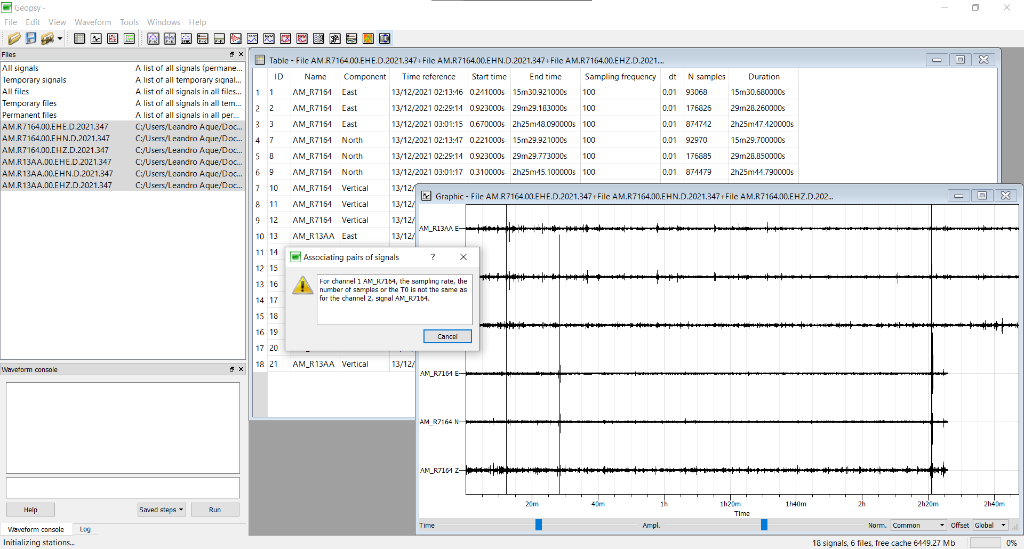This screenshot has width=1024, height=549.
Task: Undock the Waveform console panel
Action: pos(232,369)
